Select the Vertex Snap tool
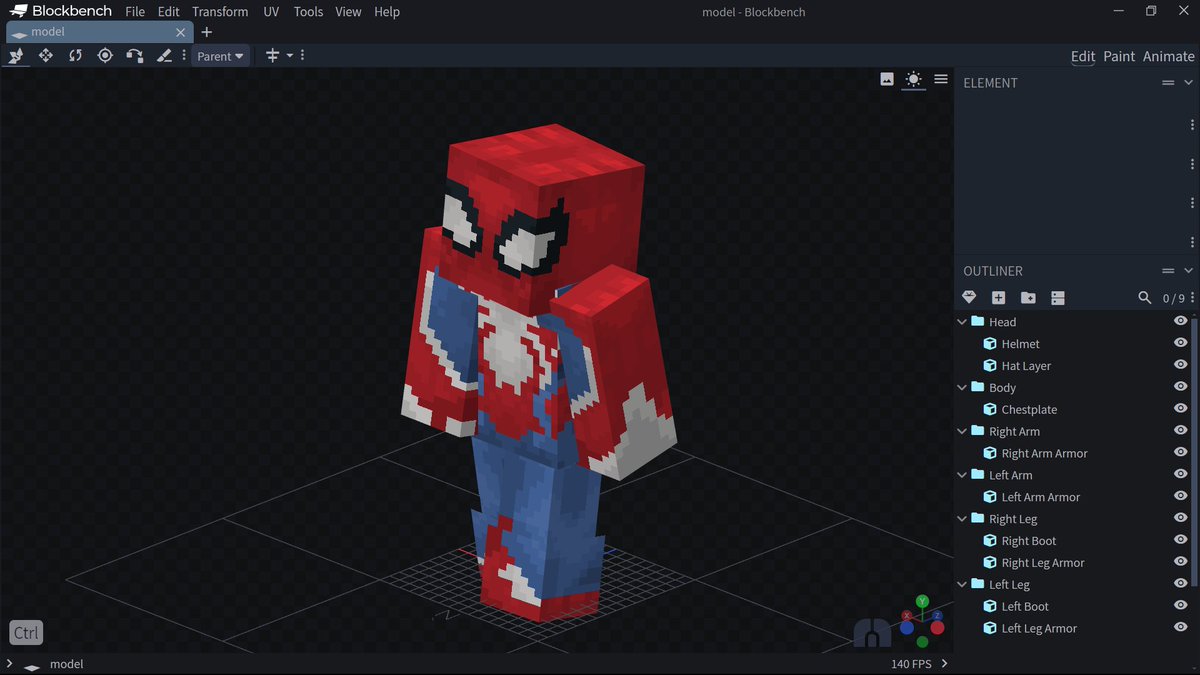 134,56
